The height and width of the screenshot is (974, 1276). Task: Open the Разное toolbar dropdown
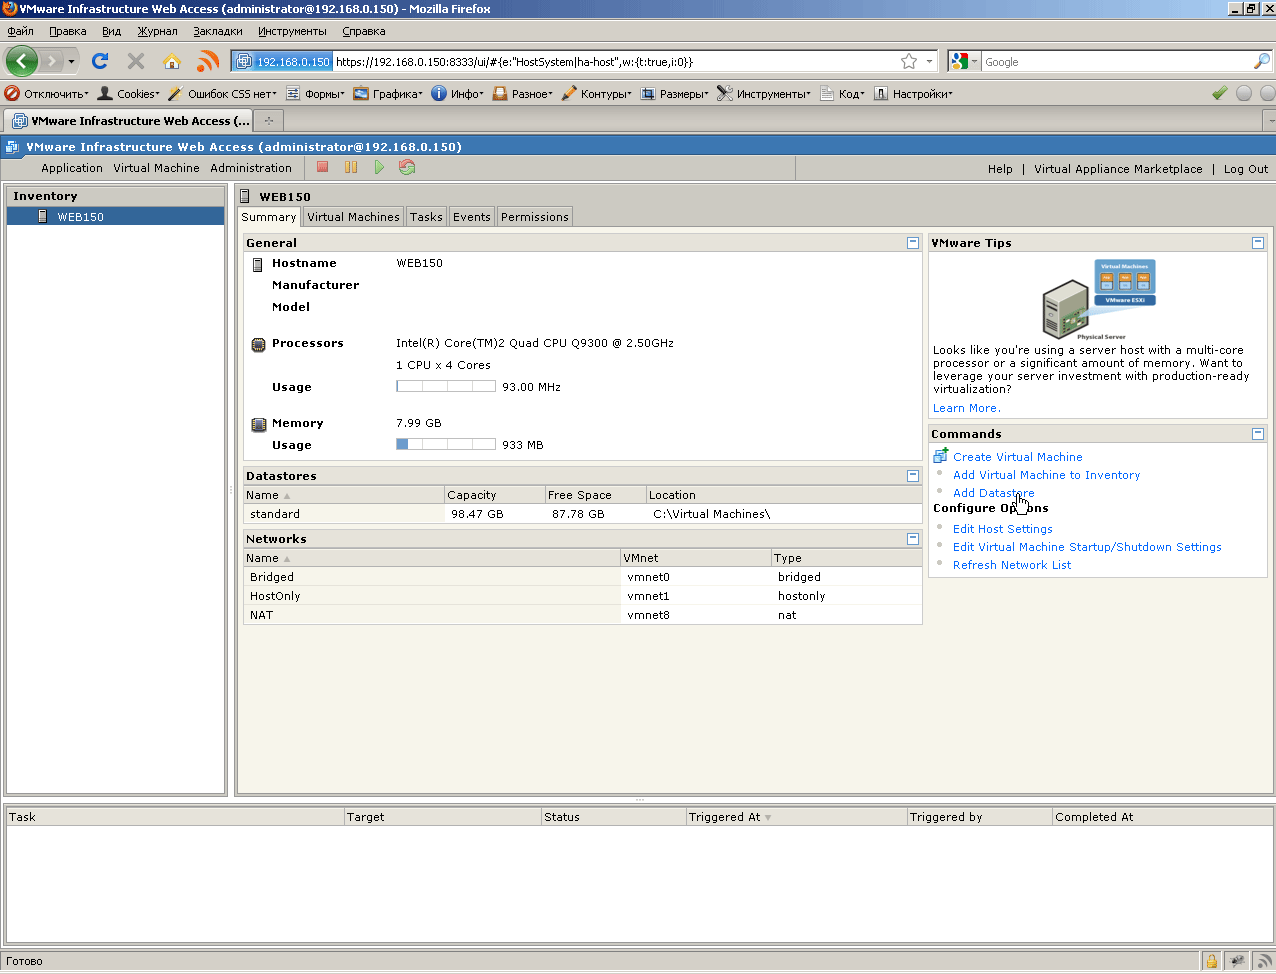click(523, 94)
